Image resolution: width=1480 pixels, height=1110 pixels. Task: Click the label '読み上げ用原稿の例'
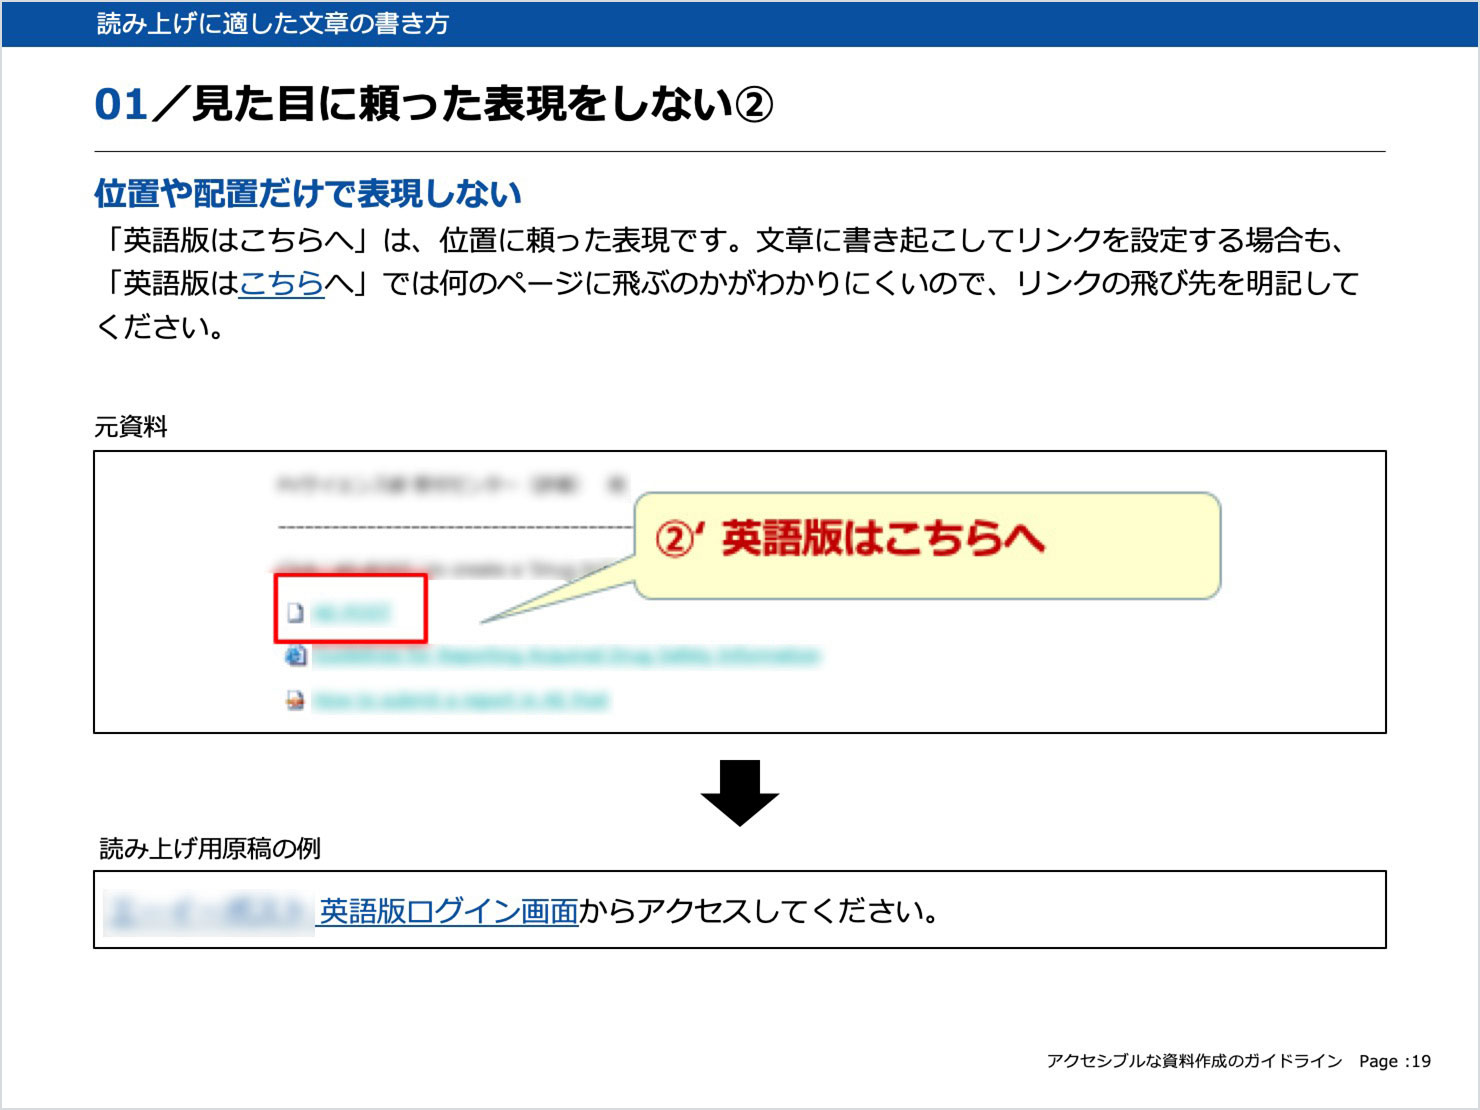coord(210,848)
